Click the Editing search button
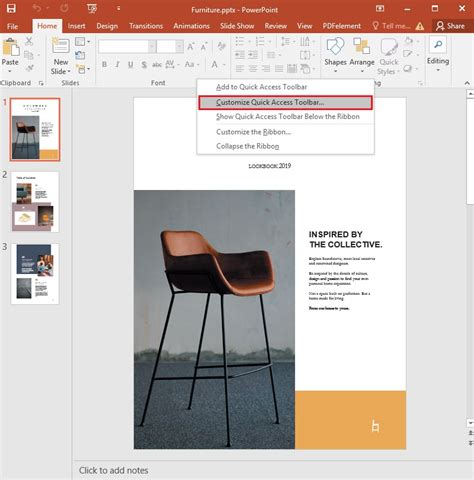The image size is (474, 480). pos(438,54)
